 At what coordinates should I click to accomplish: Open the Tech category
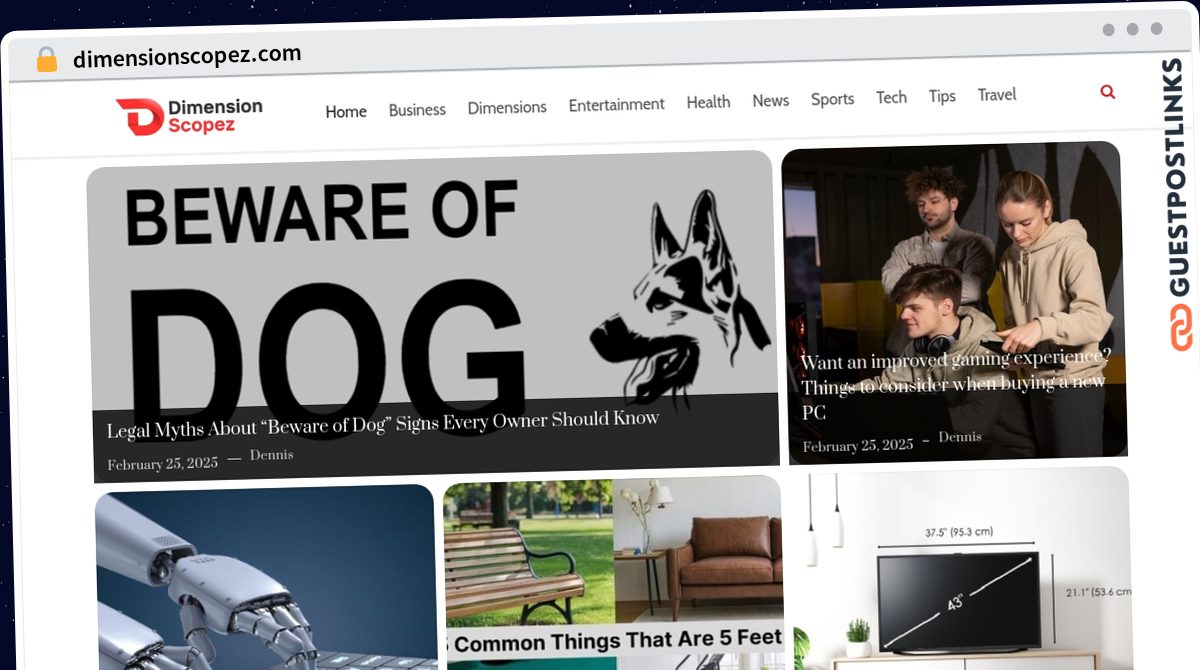click(x=891, y=97)
